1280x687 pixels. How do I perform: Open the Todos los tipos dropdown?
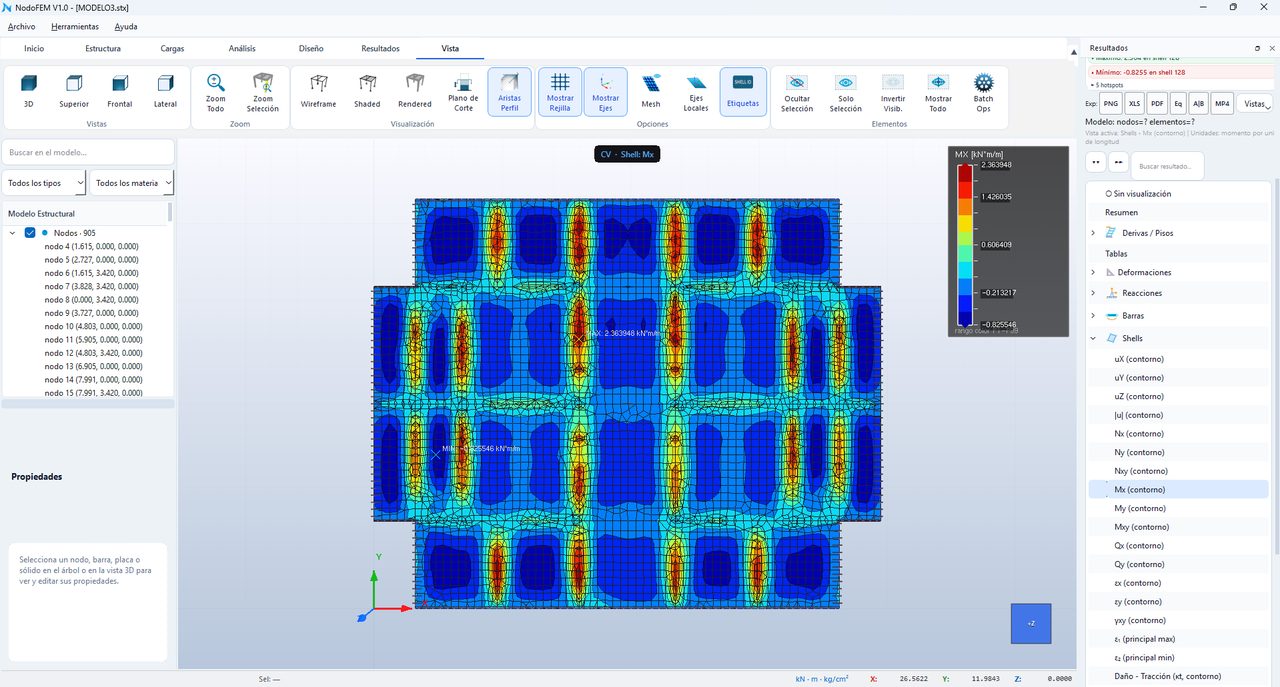tap(44, 183)
